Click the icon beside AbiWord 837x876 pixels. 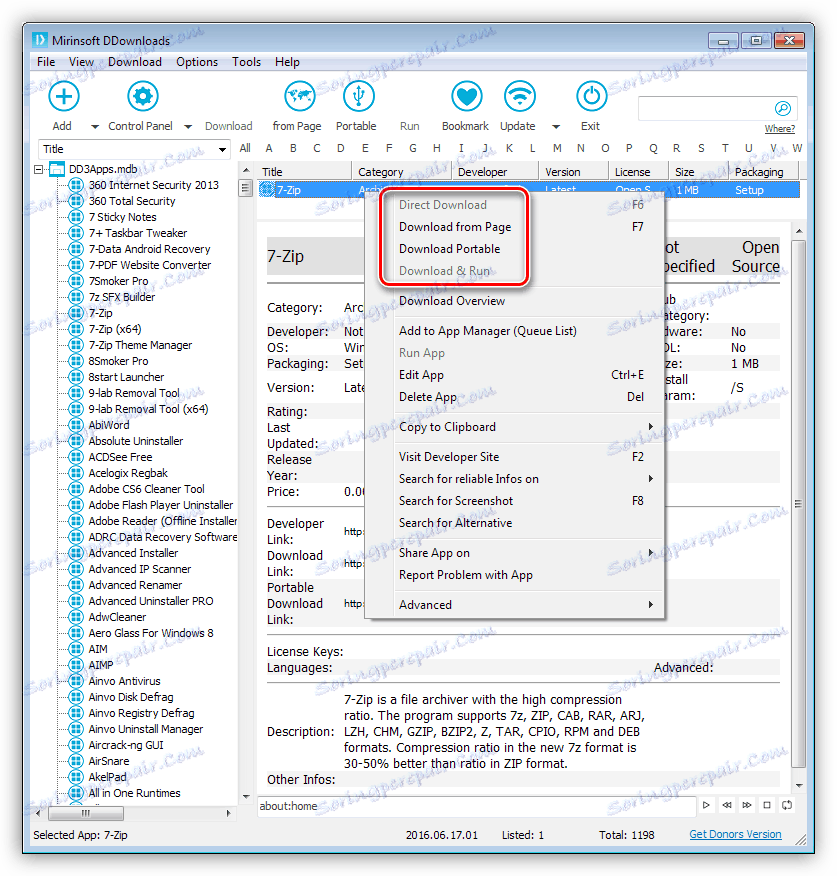[76, 425]
